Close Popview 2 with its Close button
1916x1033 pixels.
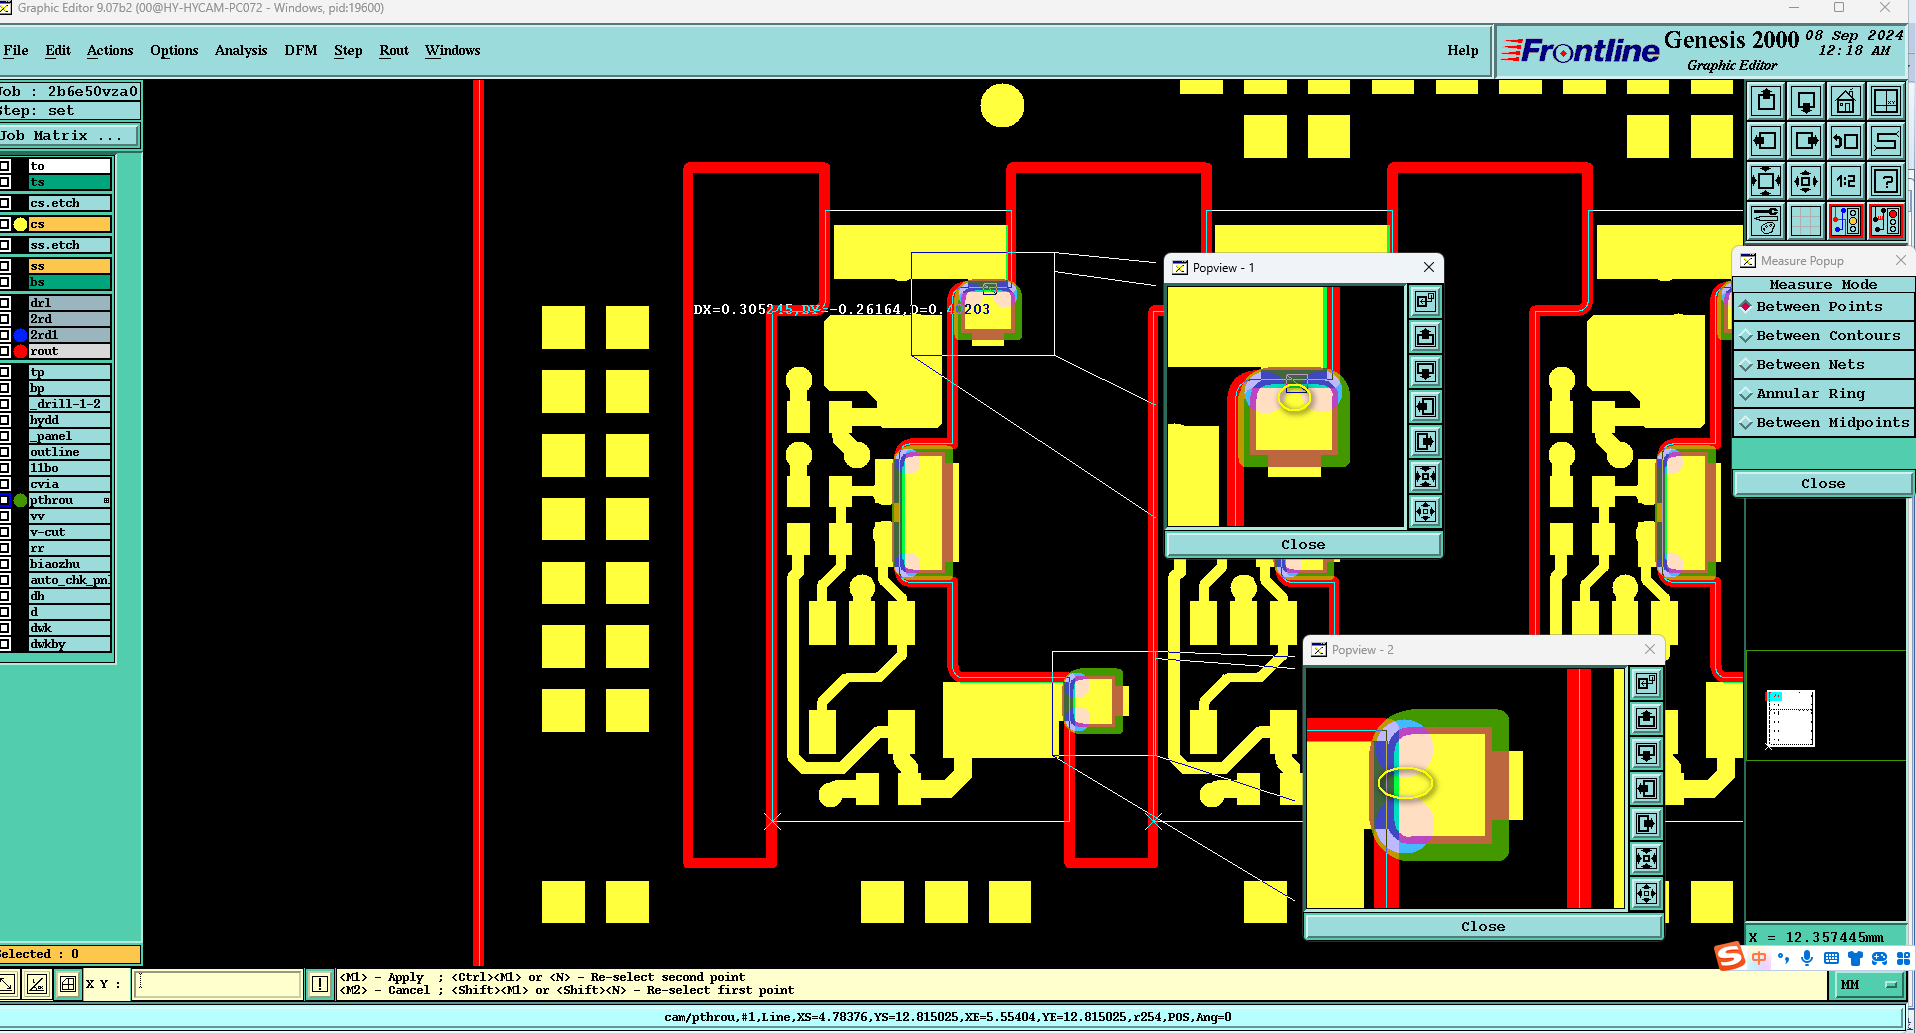click(1483, 927)
